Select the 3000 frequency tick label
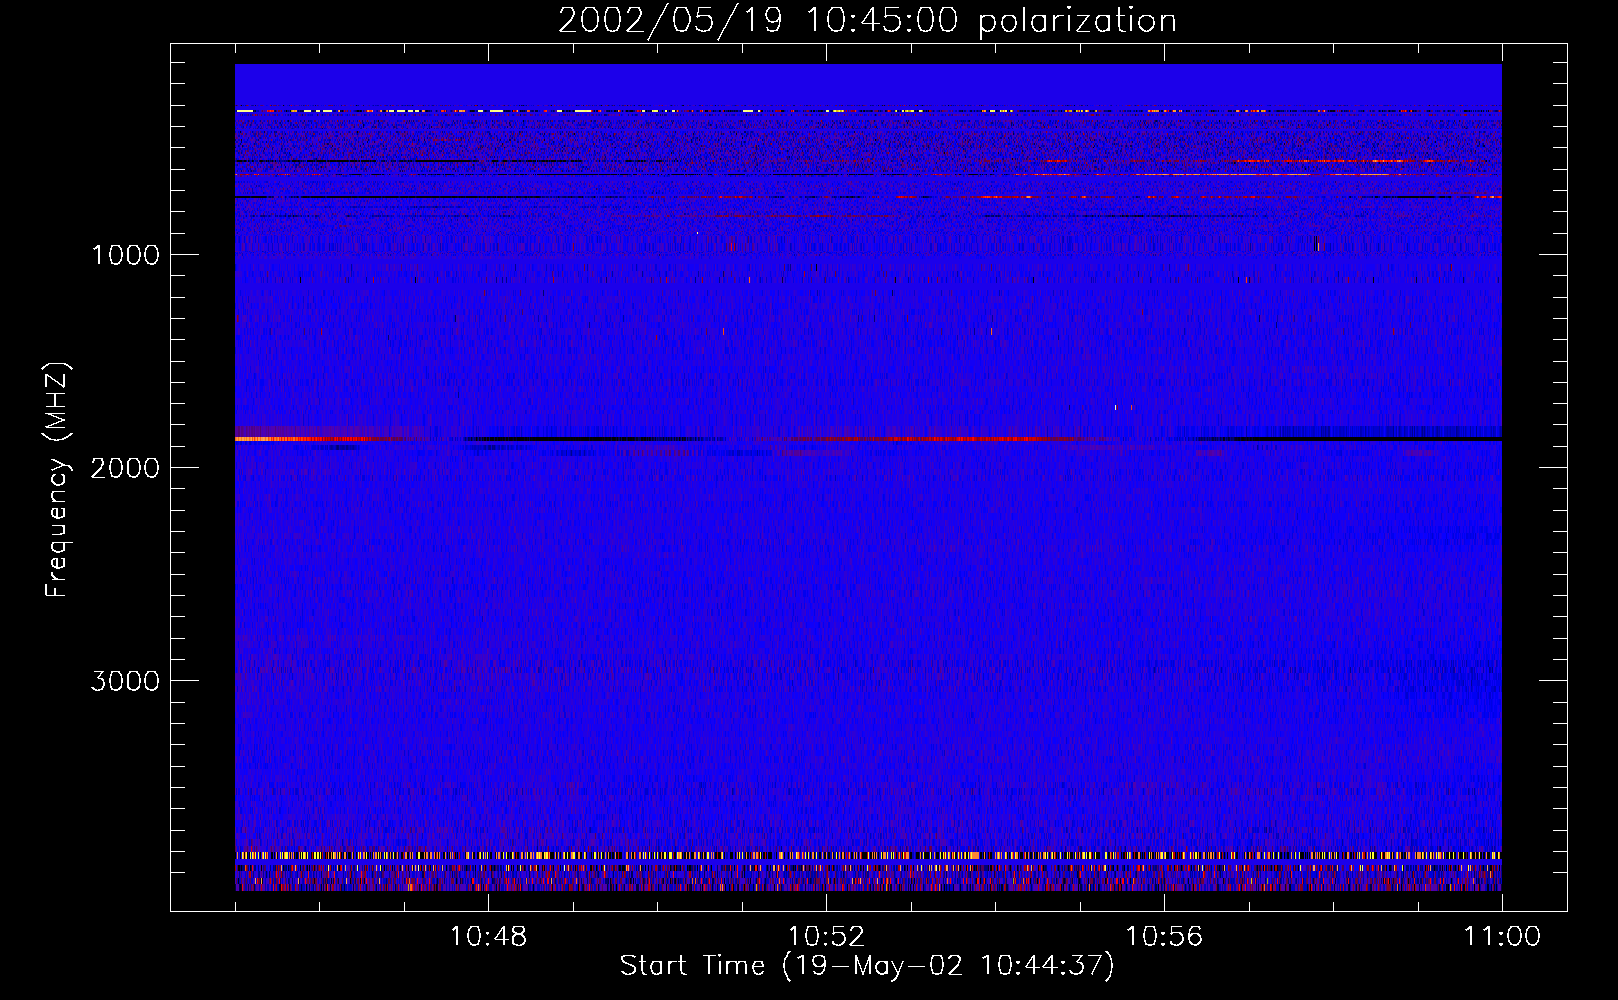1618x1000 pixels. point(125,681)
